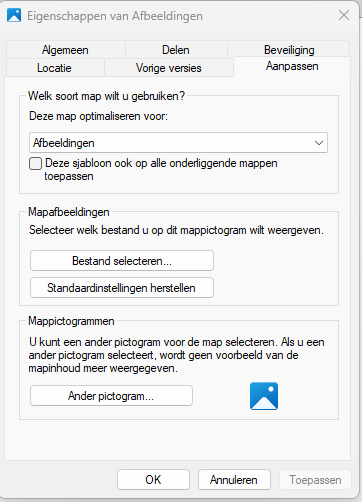The image size is (362, 502).
Task: Close the Eigenschappen van Afbeeldingen dialog
Action: pyautogui.click(x=344, y=15)
